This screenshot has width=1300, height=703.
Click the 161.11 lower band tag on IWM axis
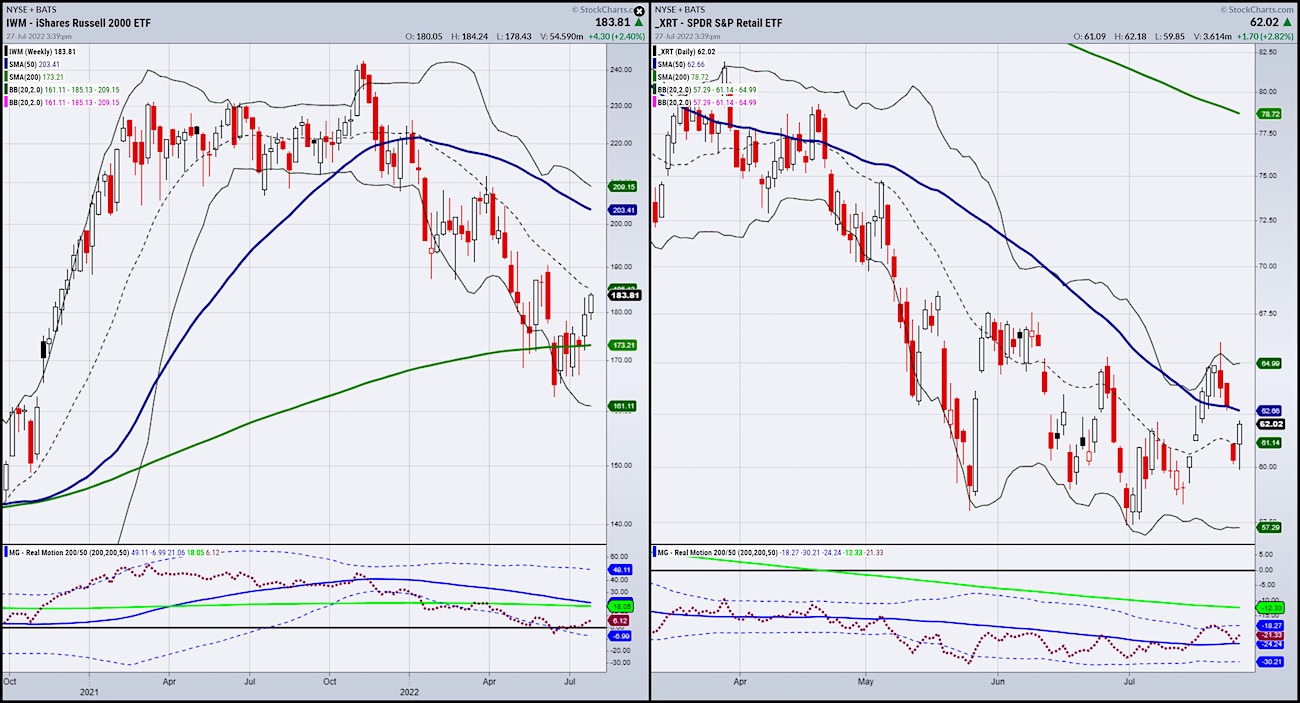[621, 406]
